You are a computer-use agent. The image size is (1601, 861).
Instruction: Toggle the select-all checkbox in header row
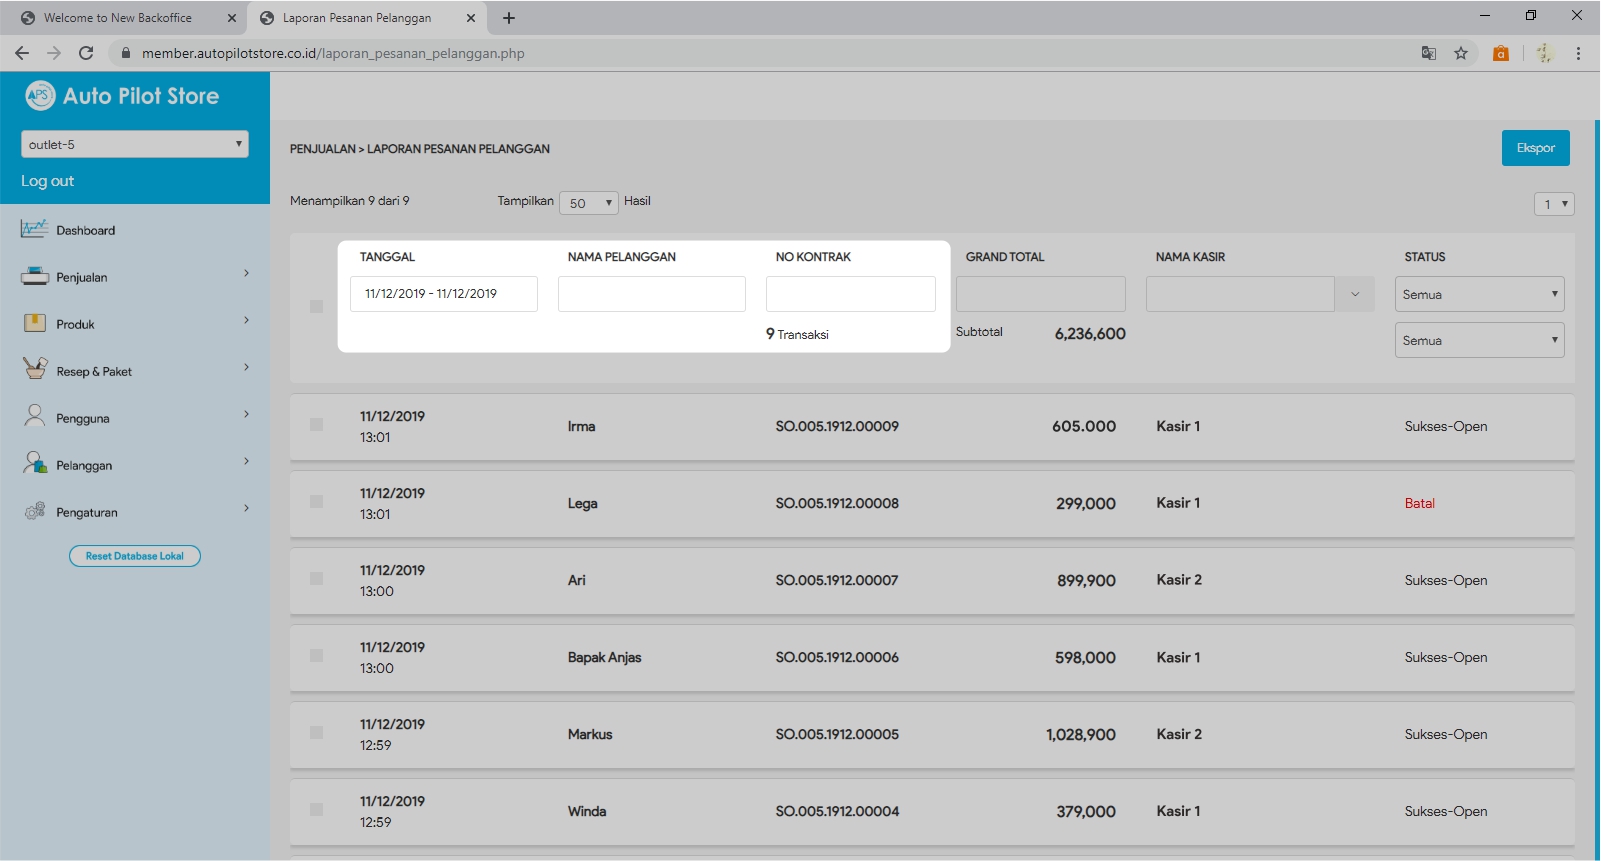tap(316, 306)
